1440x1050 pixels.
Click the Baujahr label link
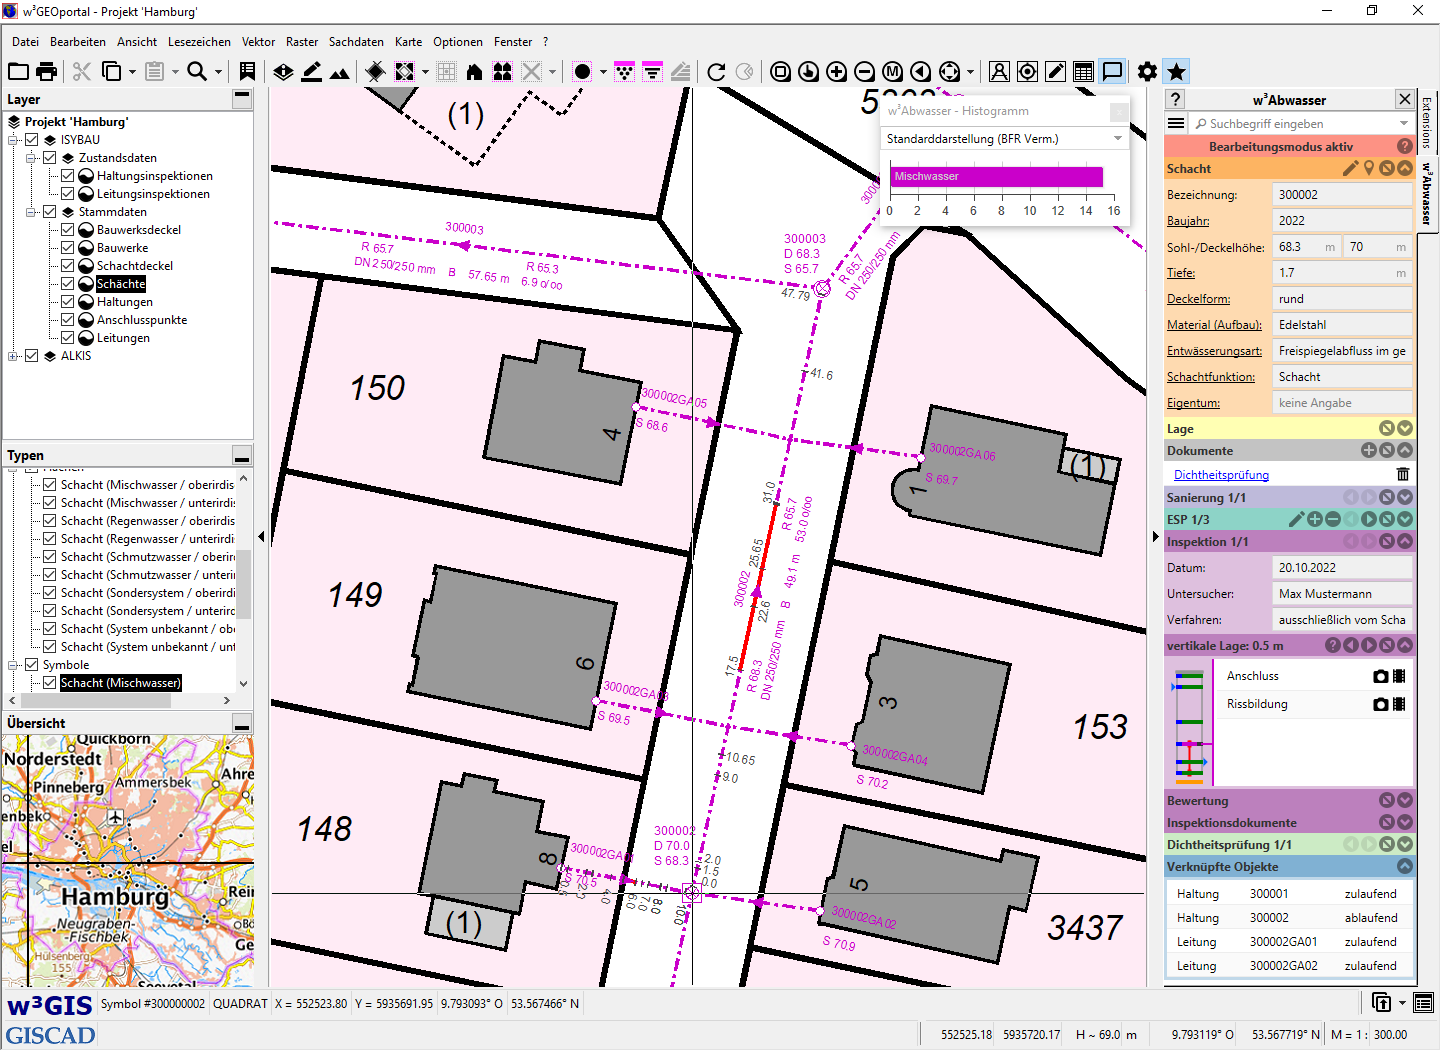(1188, 221)
